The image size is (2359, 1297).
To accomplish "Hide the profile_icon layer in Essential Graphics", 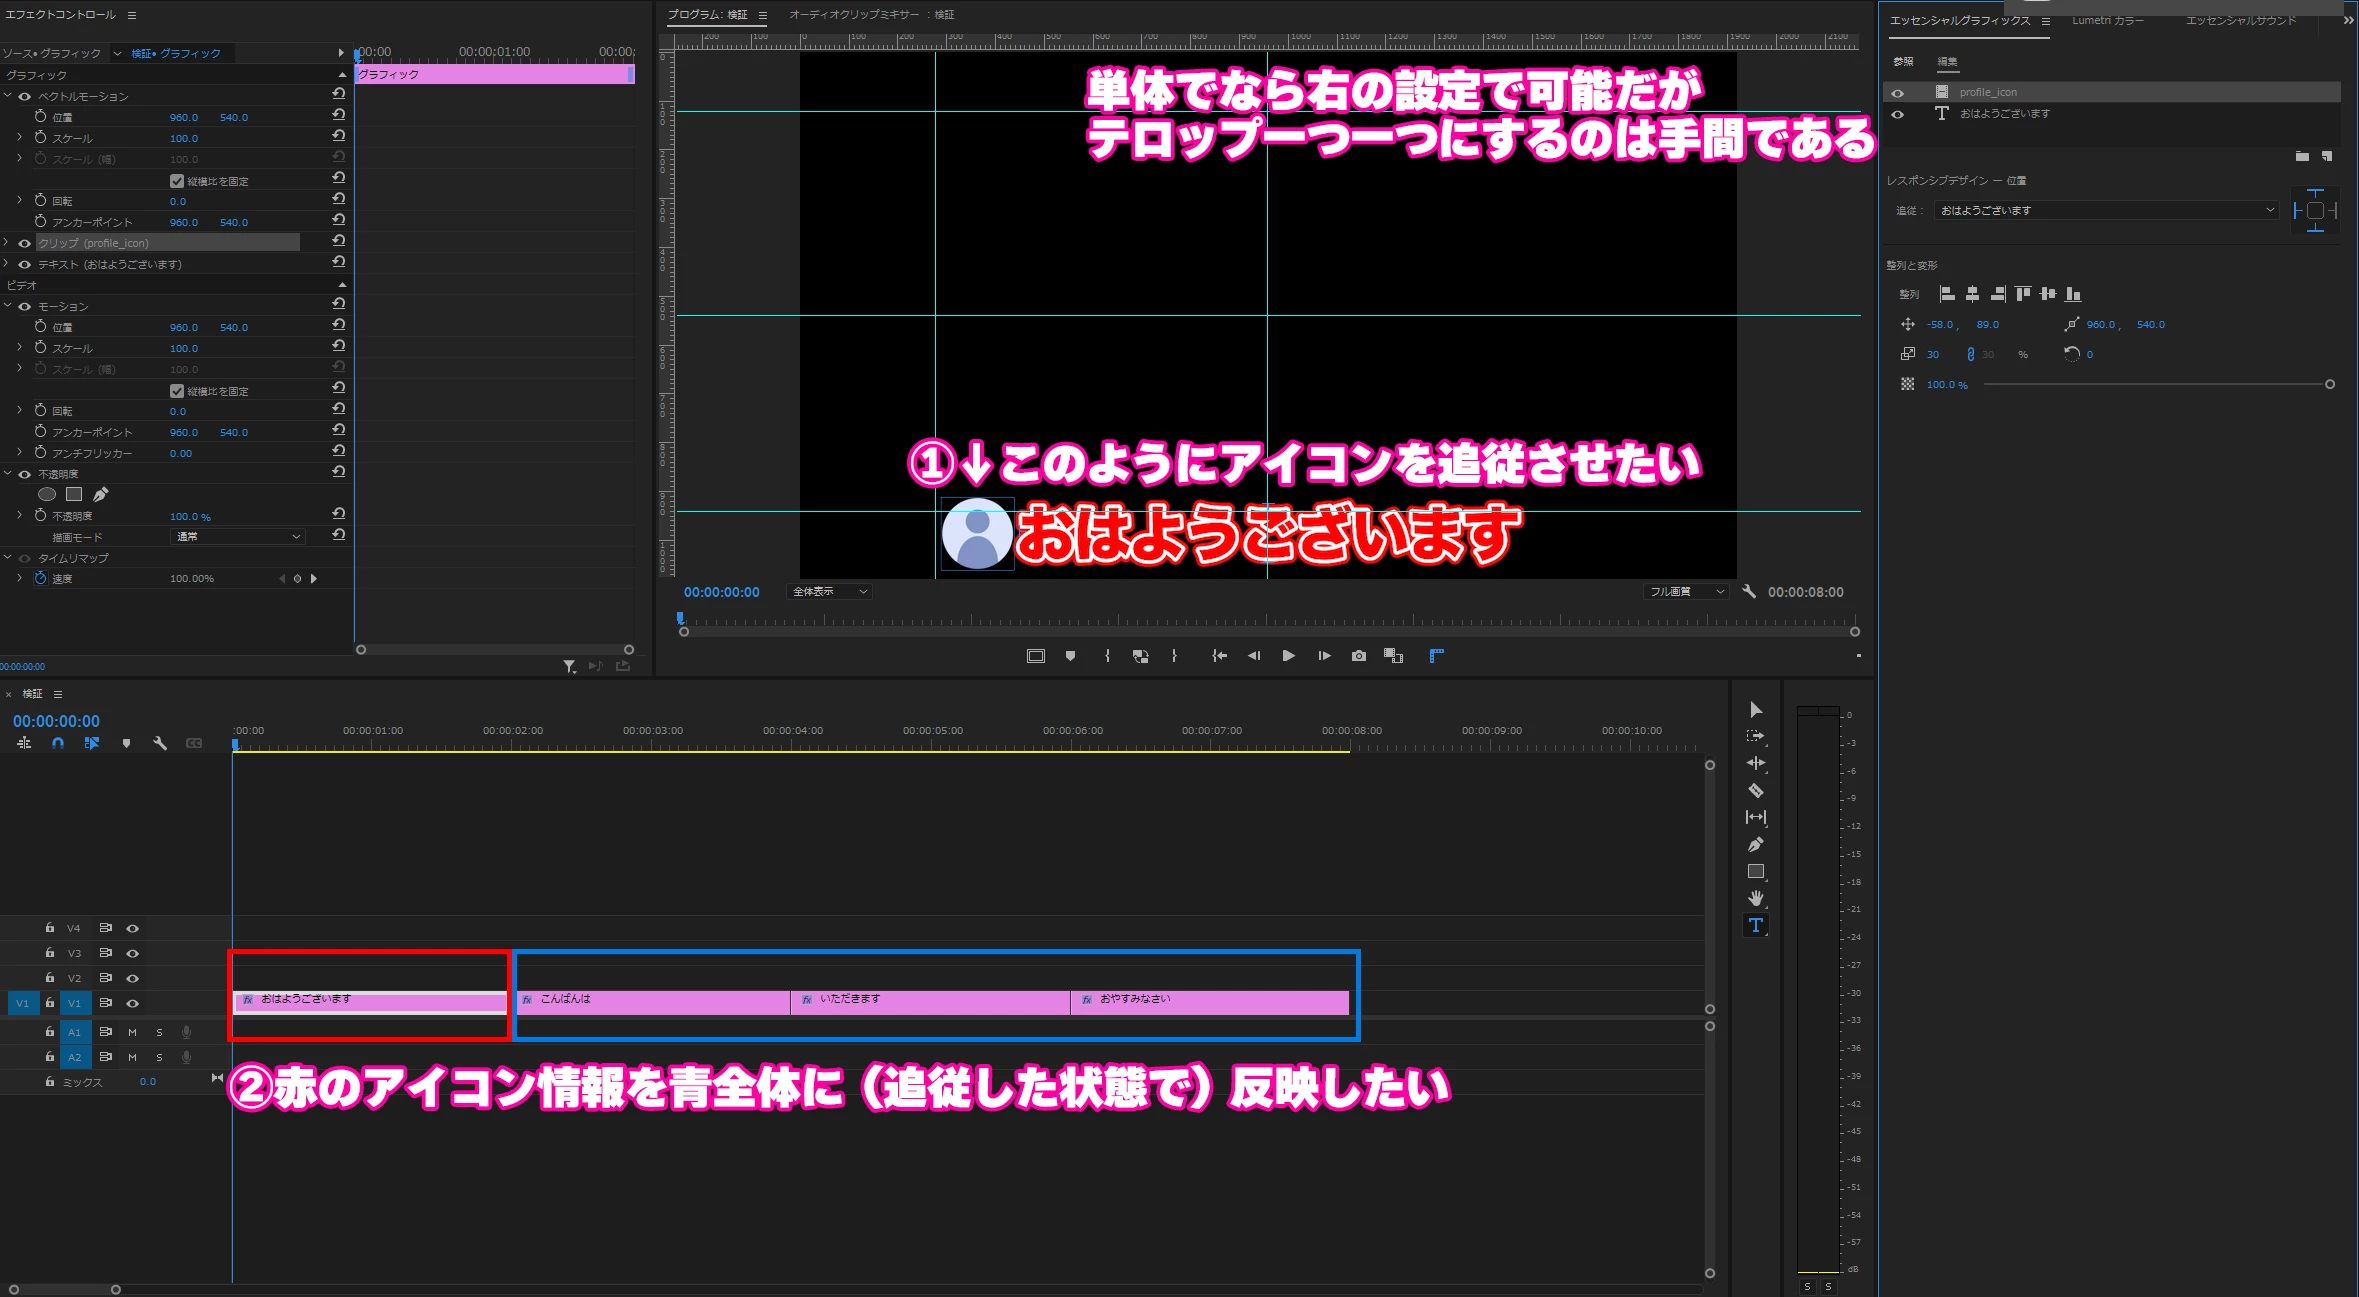I will tap(1897, 93).
